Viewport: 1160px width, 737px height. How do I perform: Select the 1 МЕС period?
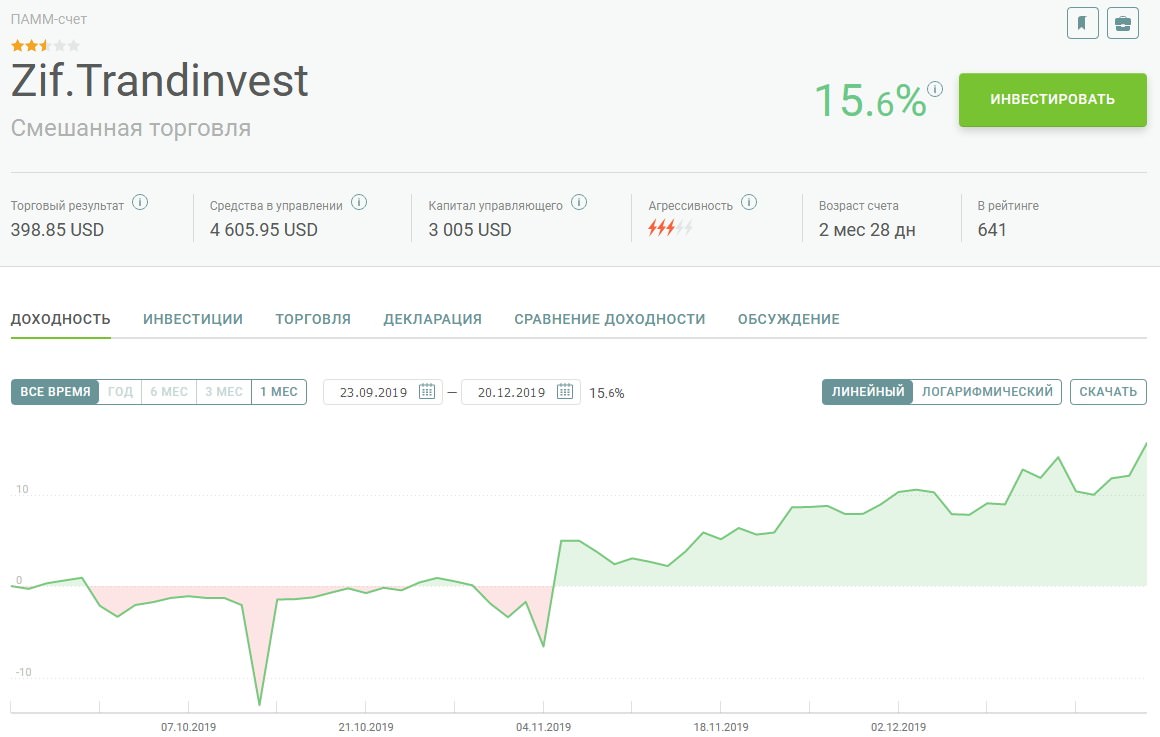pyautogui.click(x=279, y=391)
